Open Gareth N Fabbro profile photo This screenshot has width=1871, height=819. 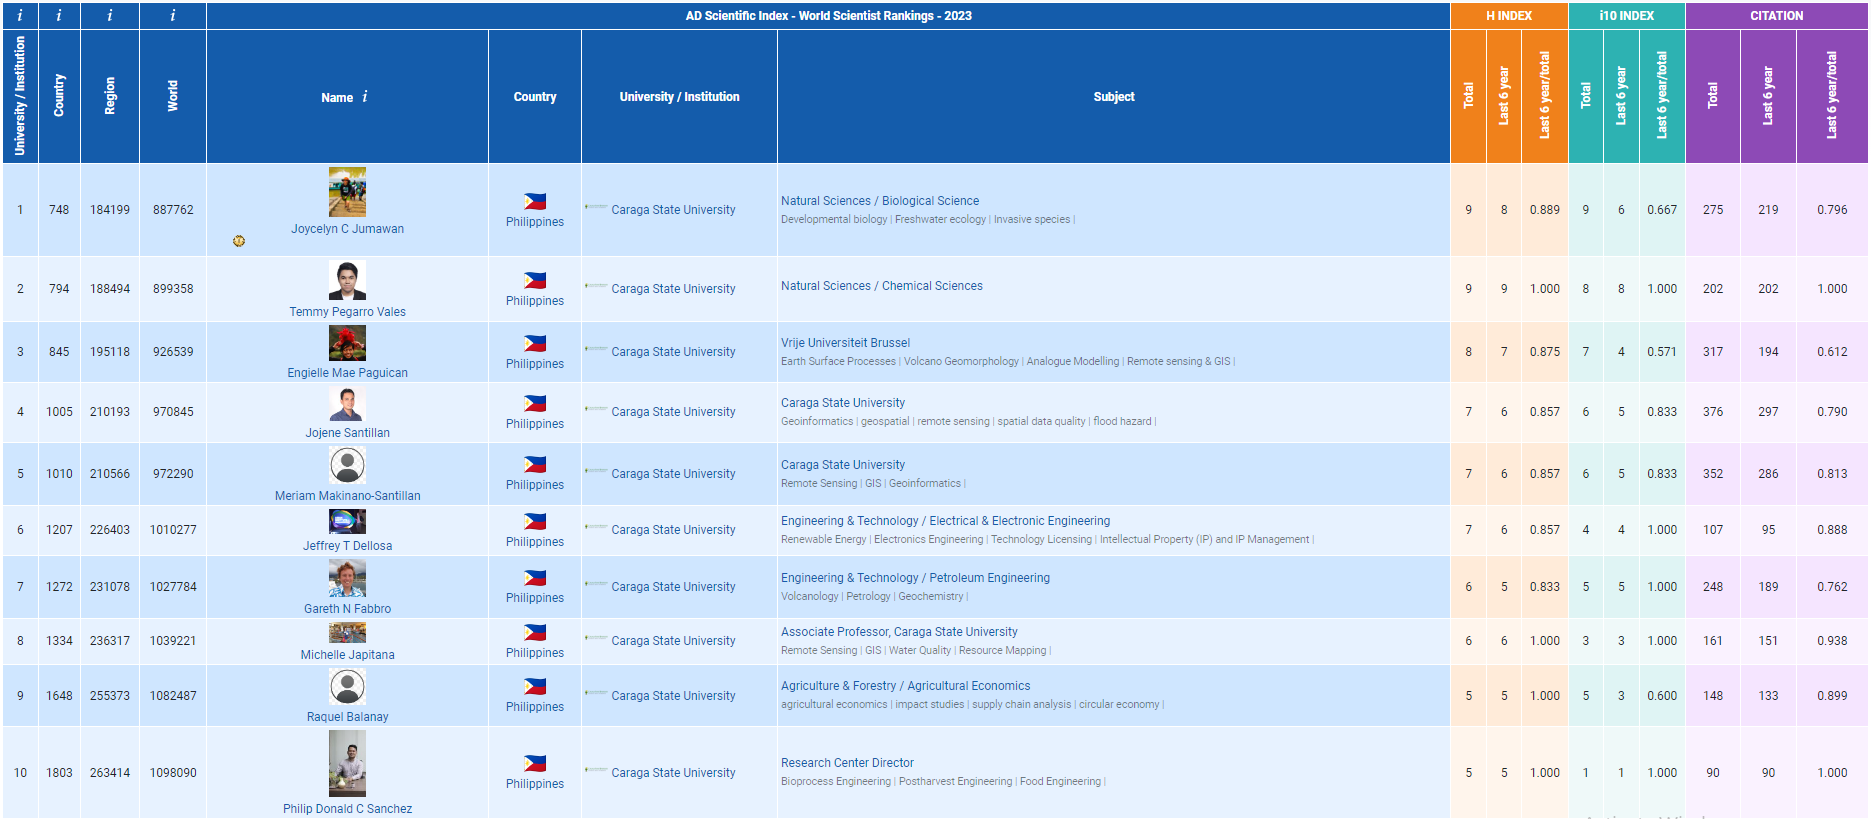(x=348, y=579)
